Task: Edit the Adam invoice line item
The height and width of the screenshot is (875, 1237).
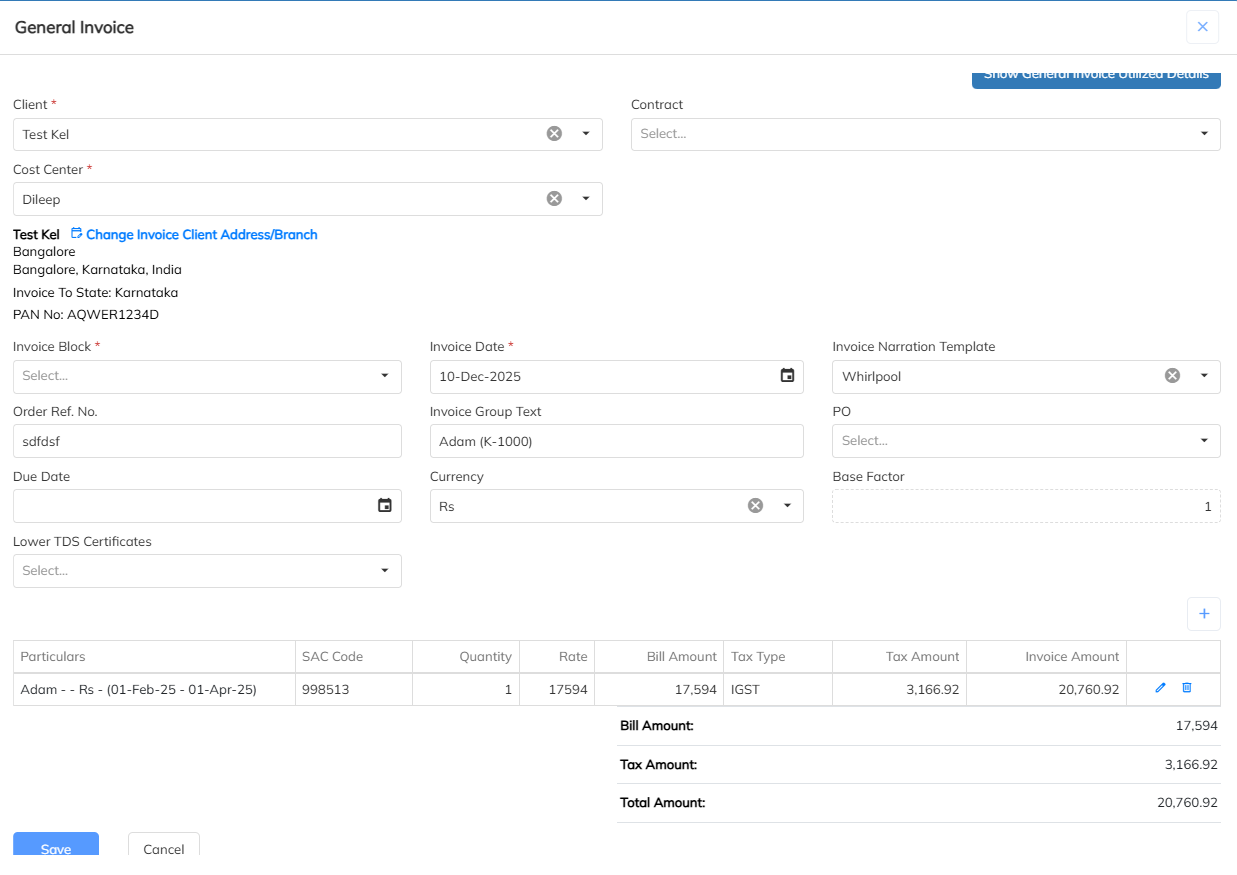Action: 1160,688
